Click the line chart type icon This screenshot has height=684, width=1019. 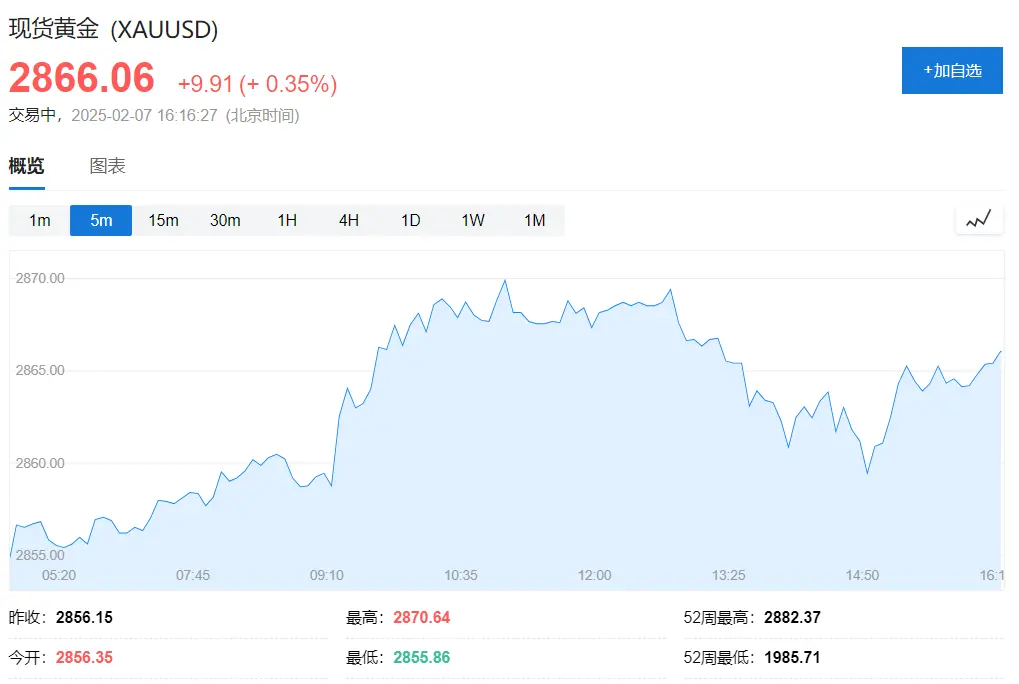point(979,220)
